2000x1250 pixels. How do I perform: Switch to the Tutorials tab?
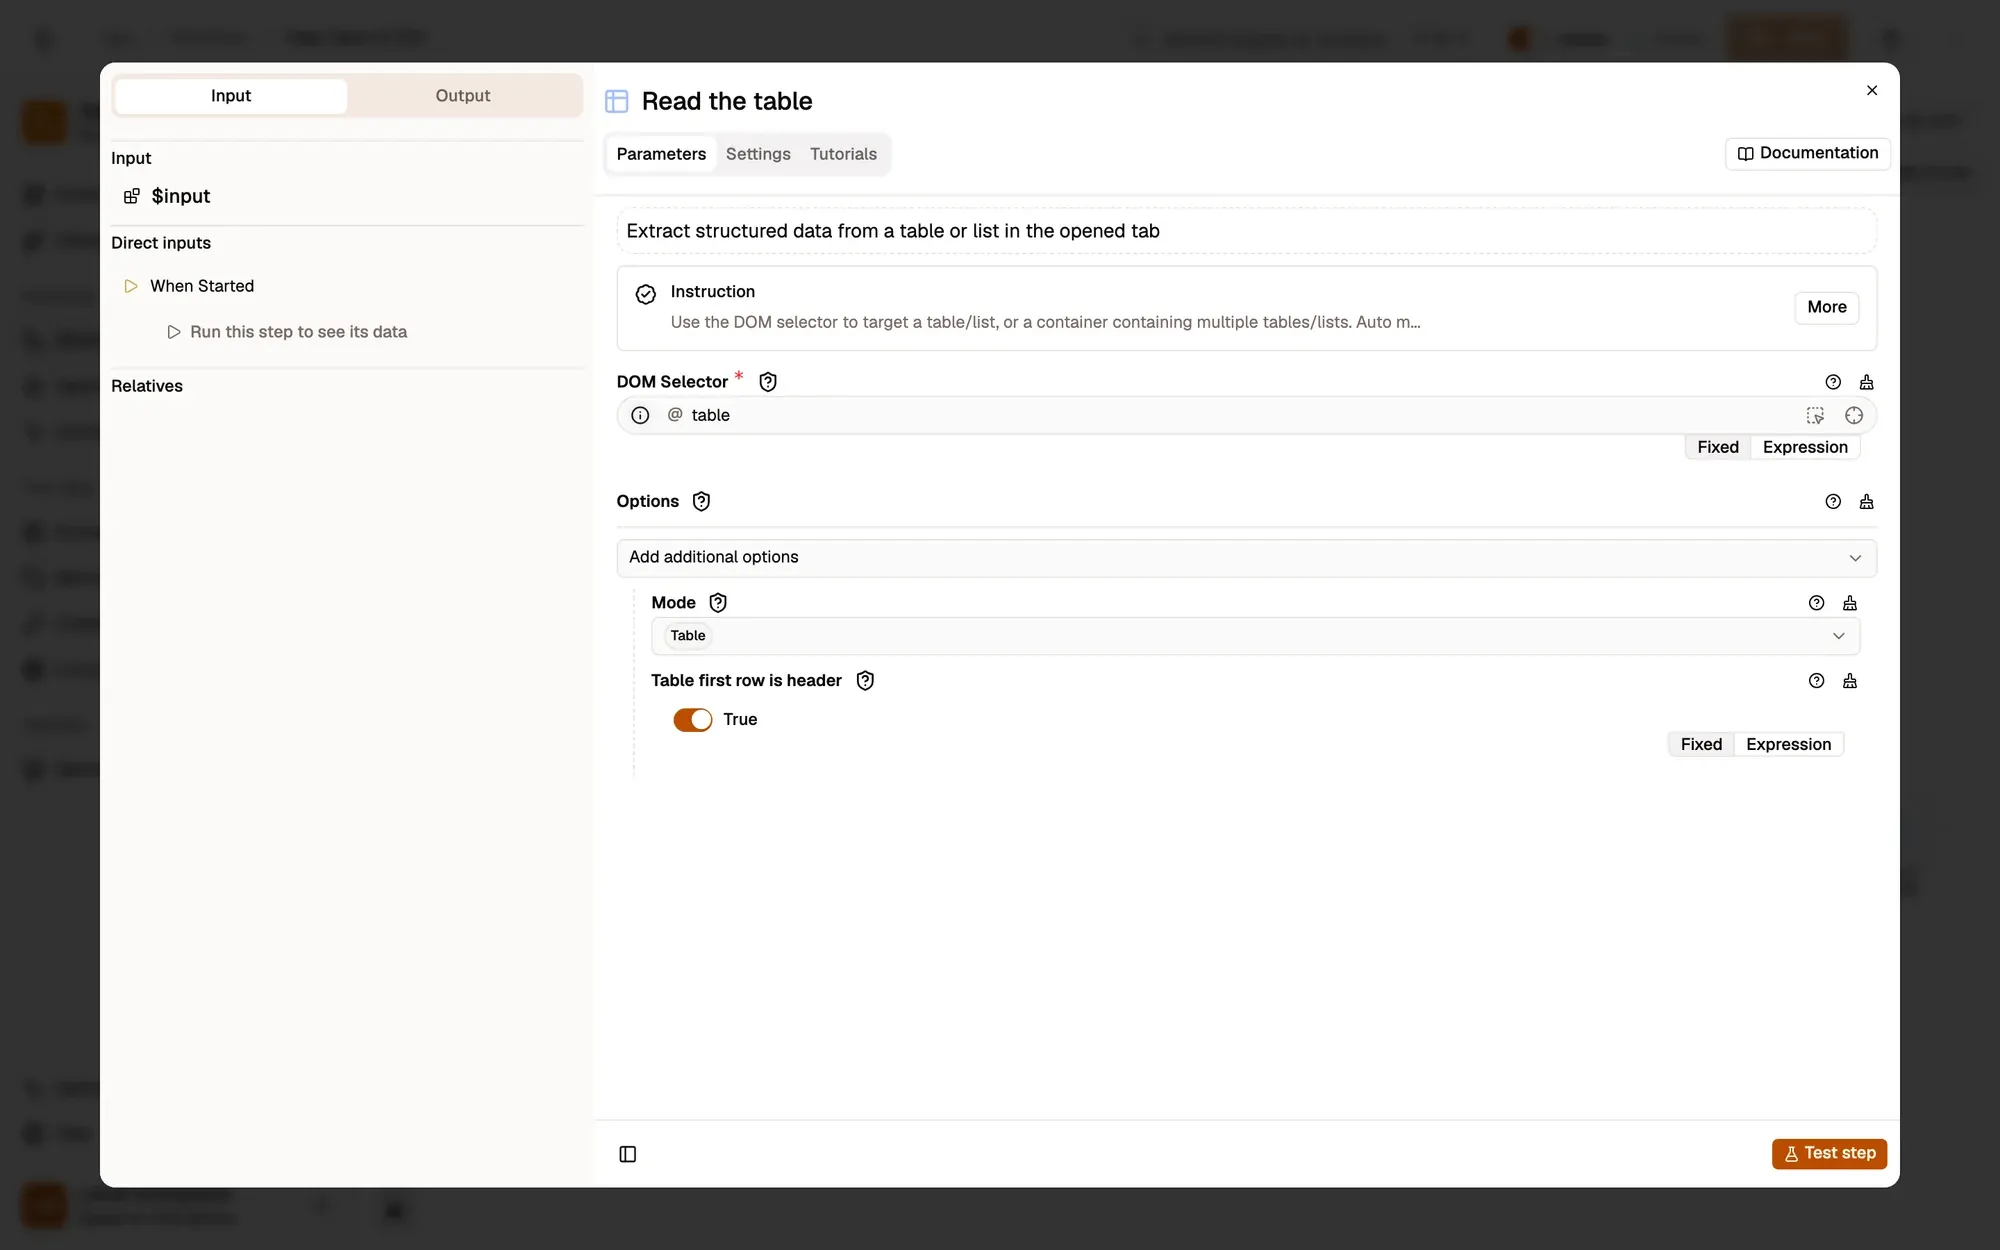pyautogui.click(x=843, y=154)
